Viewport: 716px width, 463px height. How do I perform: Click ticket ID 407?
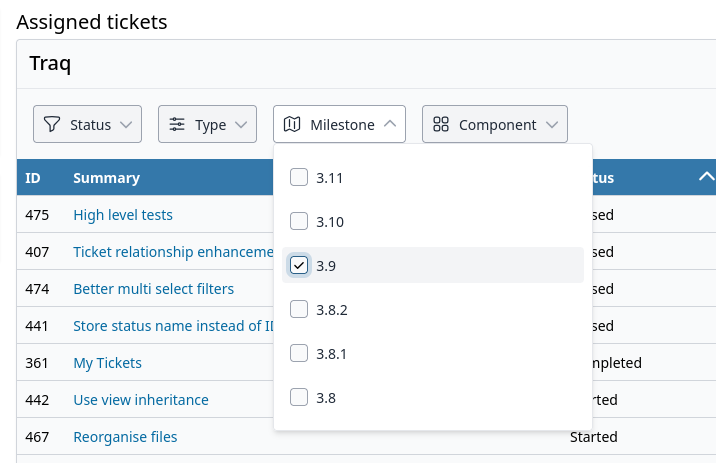click(x=37, y=252)
